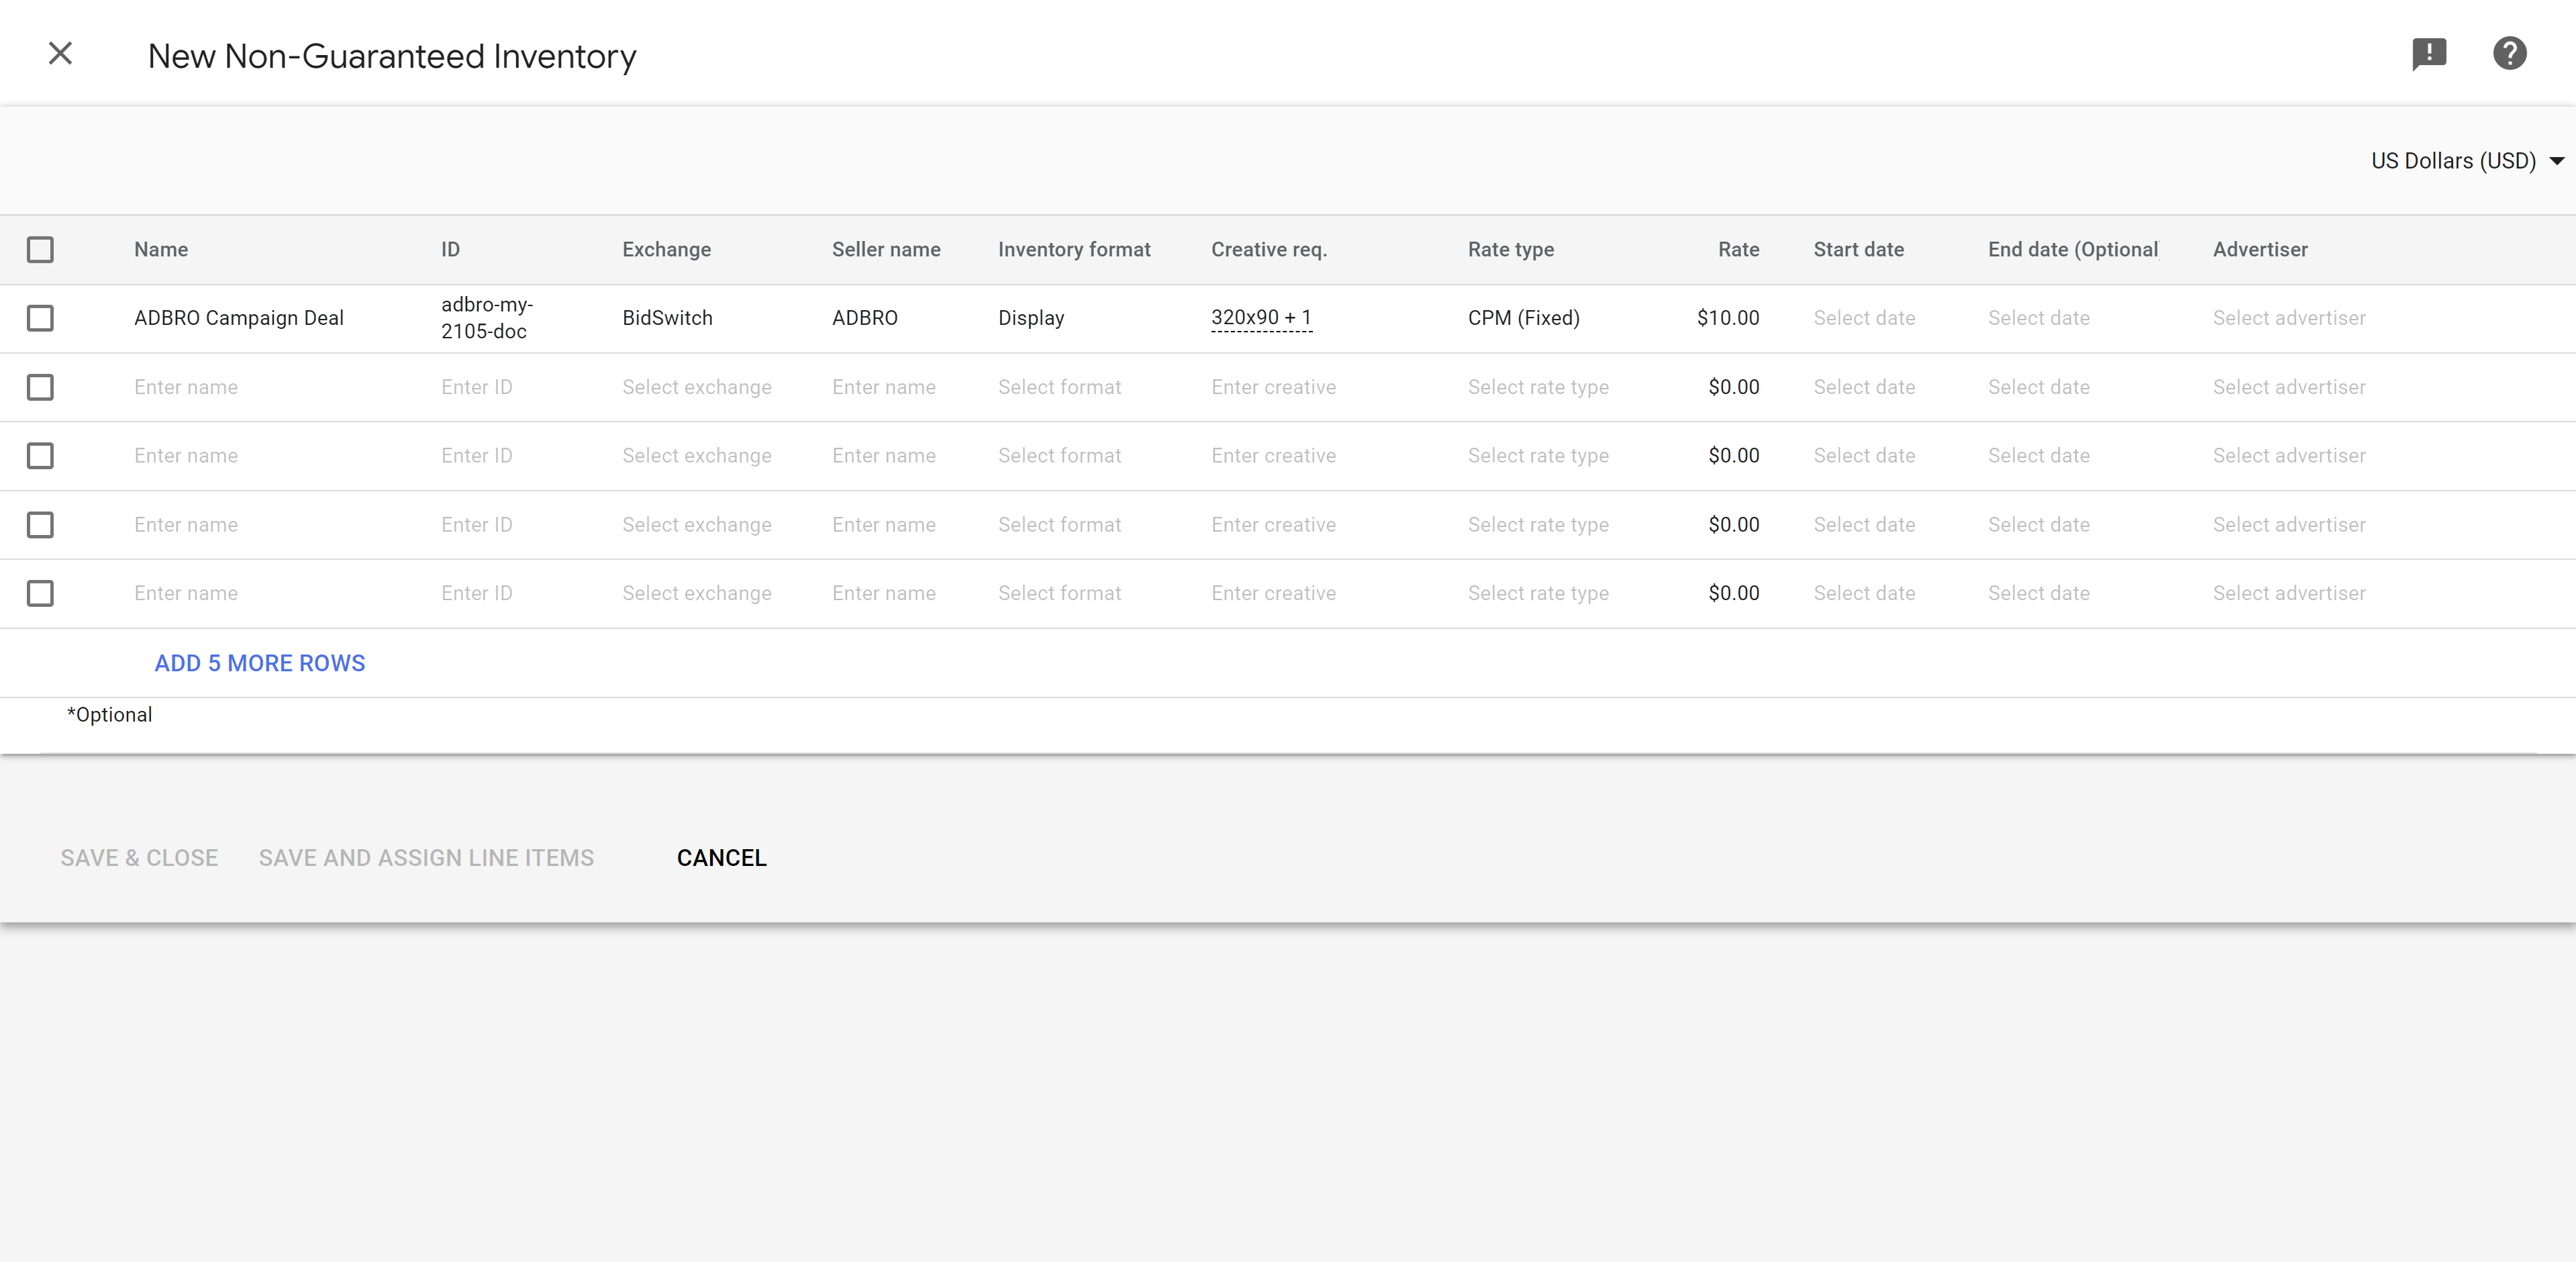Viewport: 2576px width, 1262px height.
Task: Edit the $10.00 rate field
Action: coord(1727,318)
